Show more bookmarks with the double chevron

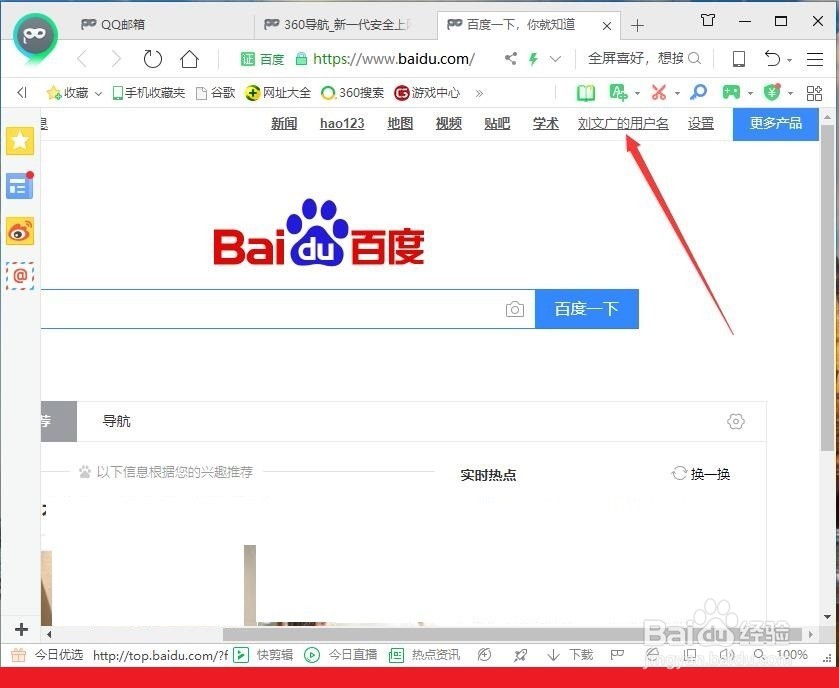pos(479,94)
